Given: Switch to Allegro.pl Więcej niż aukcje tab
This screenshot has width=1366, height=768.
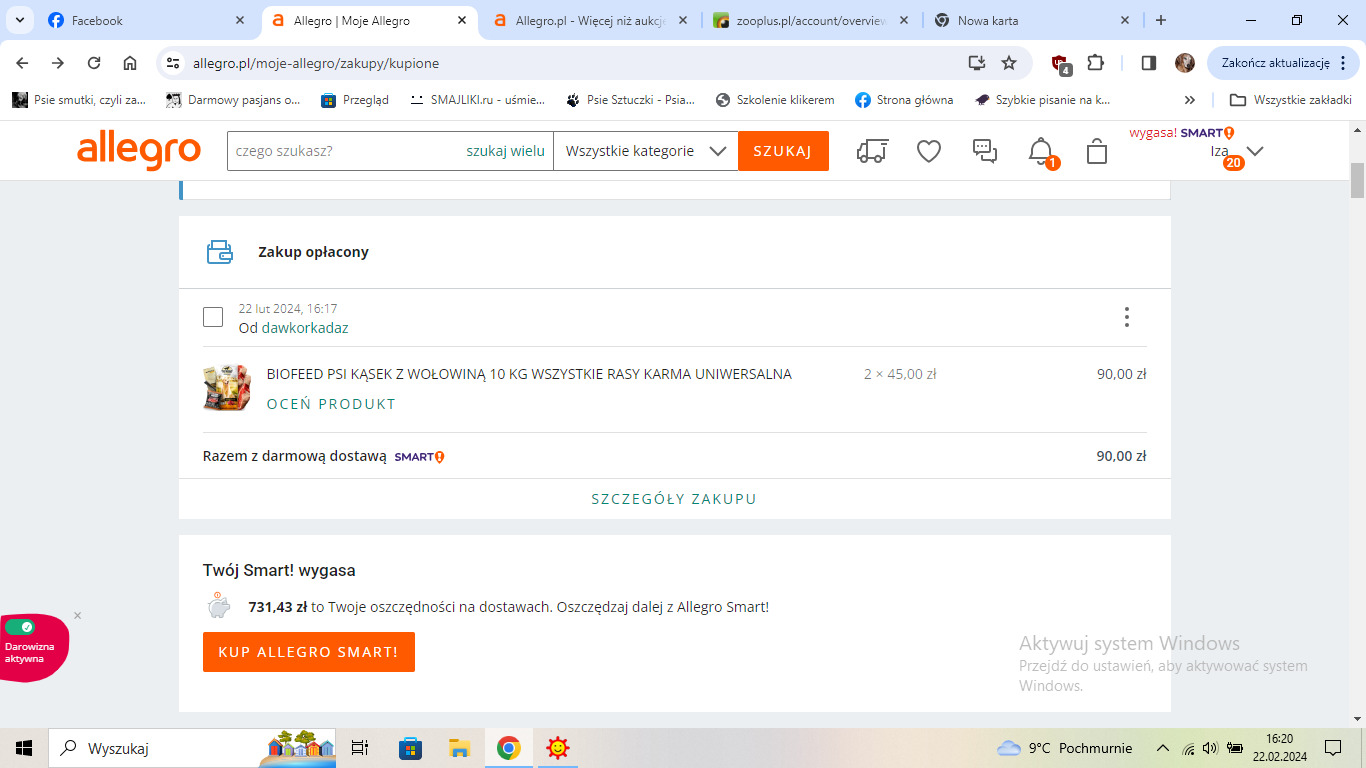Looking at the screenshot, I should tap(590, 20).
